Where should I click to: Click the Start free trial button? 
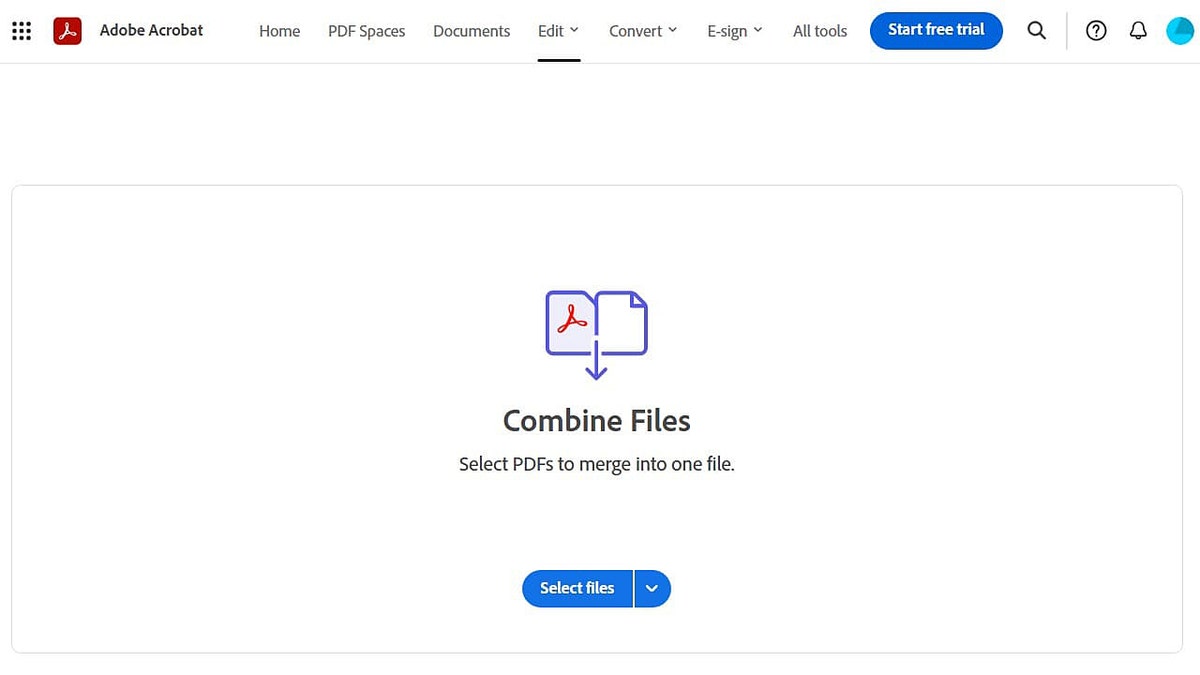coord(936,30)
